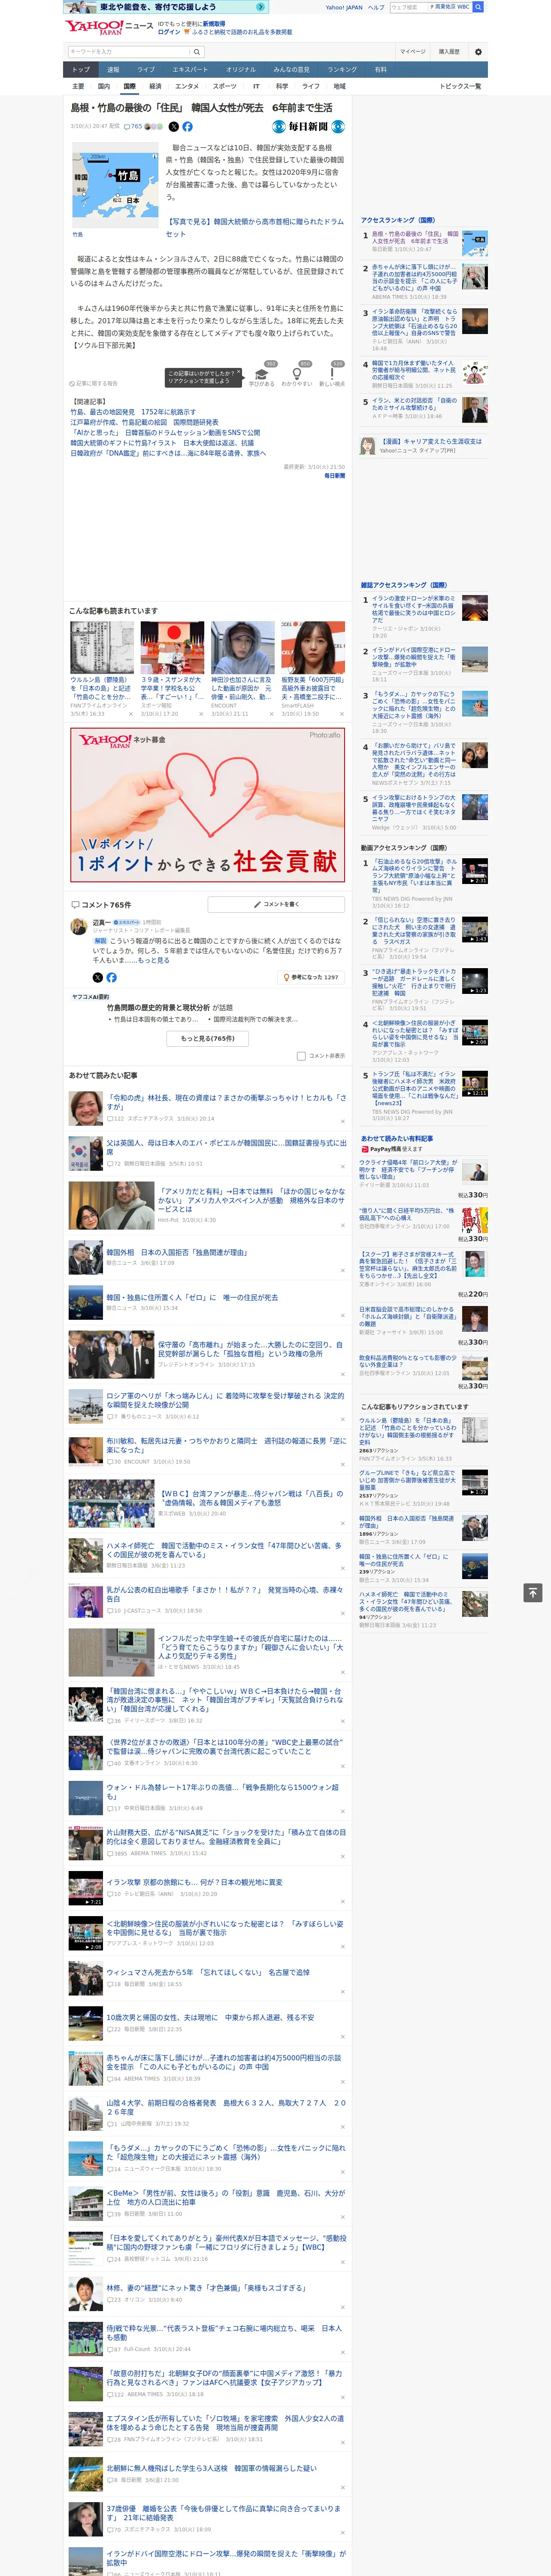This screenshot has height=2576, width=551.
Task: Click 記事に関する報告 report link
Action: (x=93, y=383)
